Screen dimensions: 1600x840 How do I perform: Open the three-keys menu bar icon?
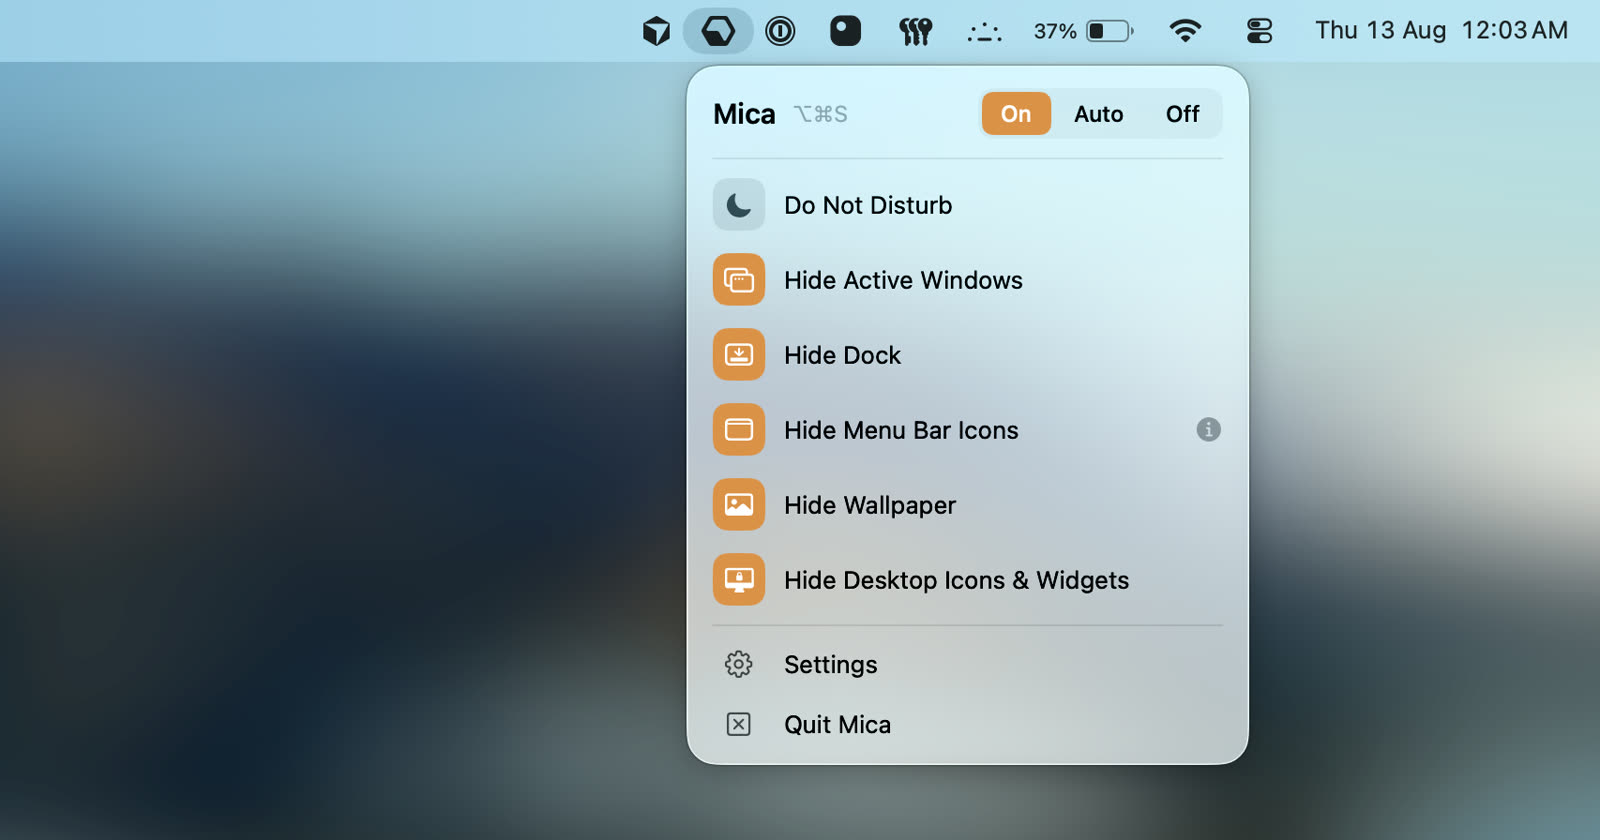(915, 32)
